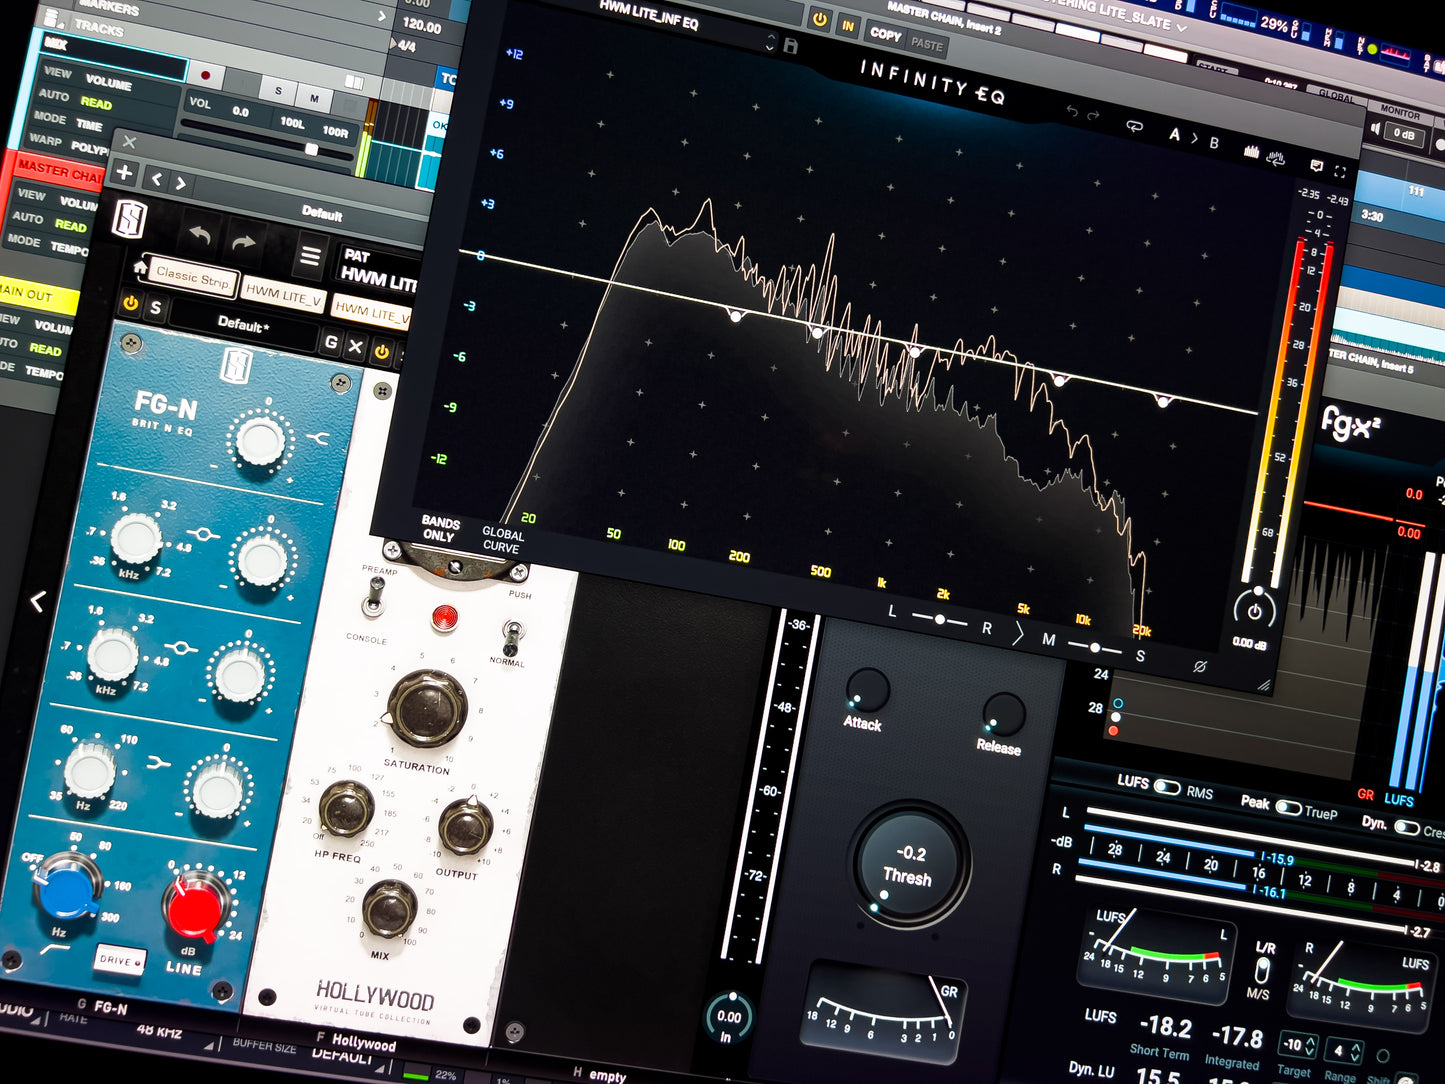Click the monitor speaker icon

point(1376,128)
